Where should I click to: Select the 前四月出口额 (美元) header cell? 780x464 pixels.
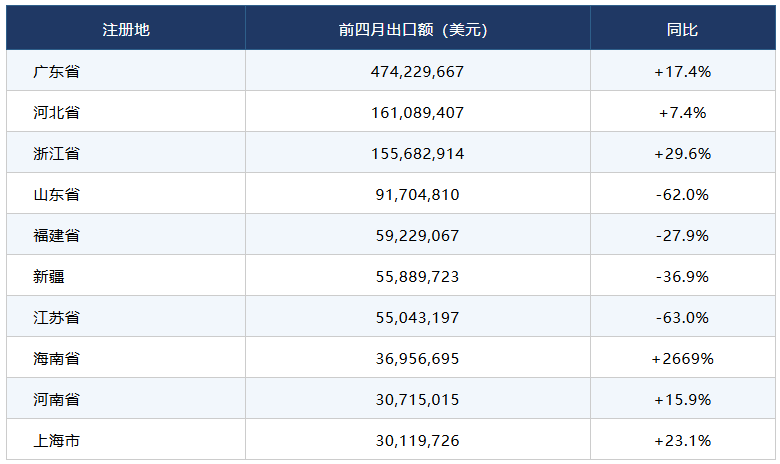(417, 30)
